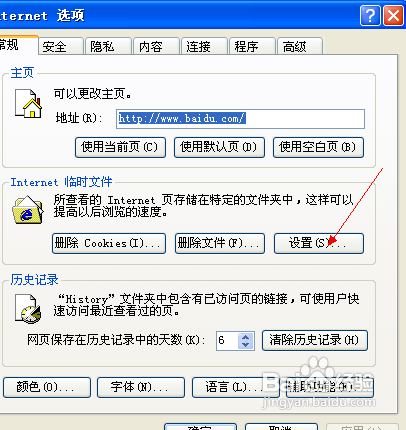Click the home page house icon

click(28, 103)
